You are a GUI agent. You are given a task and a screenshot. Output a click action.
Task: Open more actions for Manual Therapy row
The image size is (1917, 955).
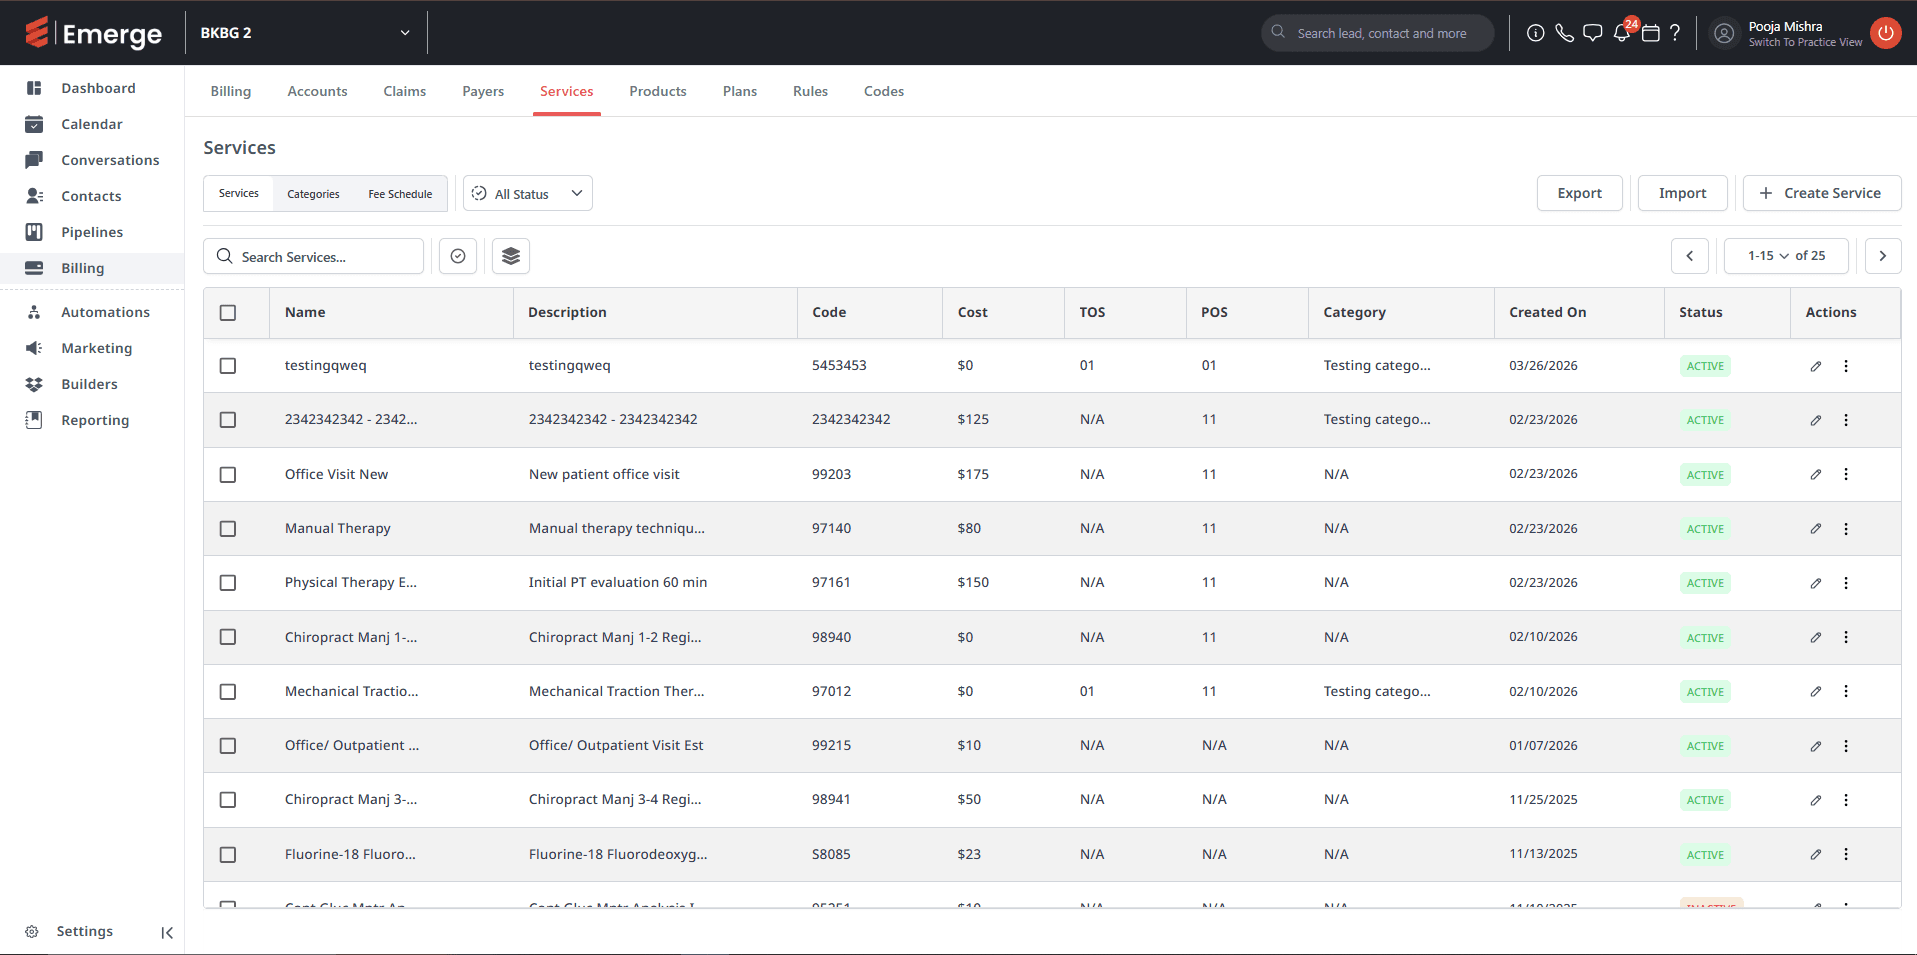tap(1846, 528)
